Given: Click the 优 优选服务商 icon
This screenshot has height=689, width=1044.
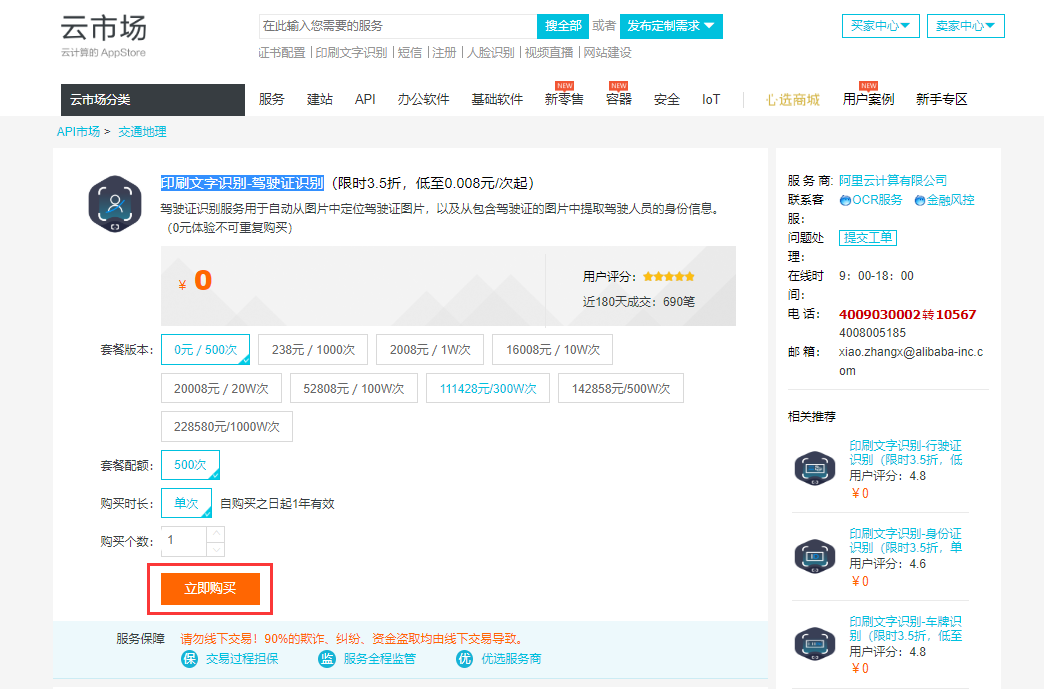Looking at the screenshot, I should 464,658.
